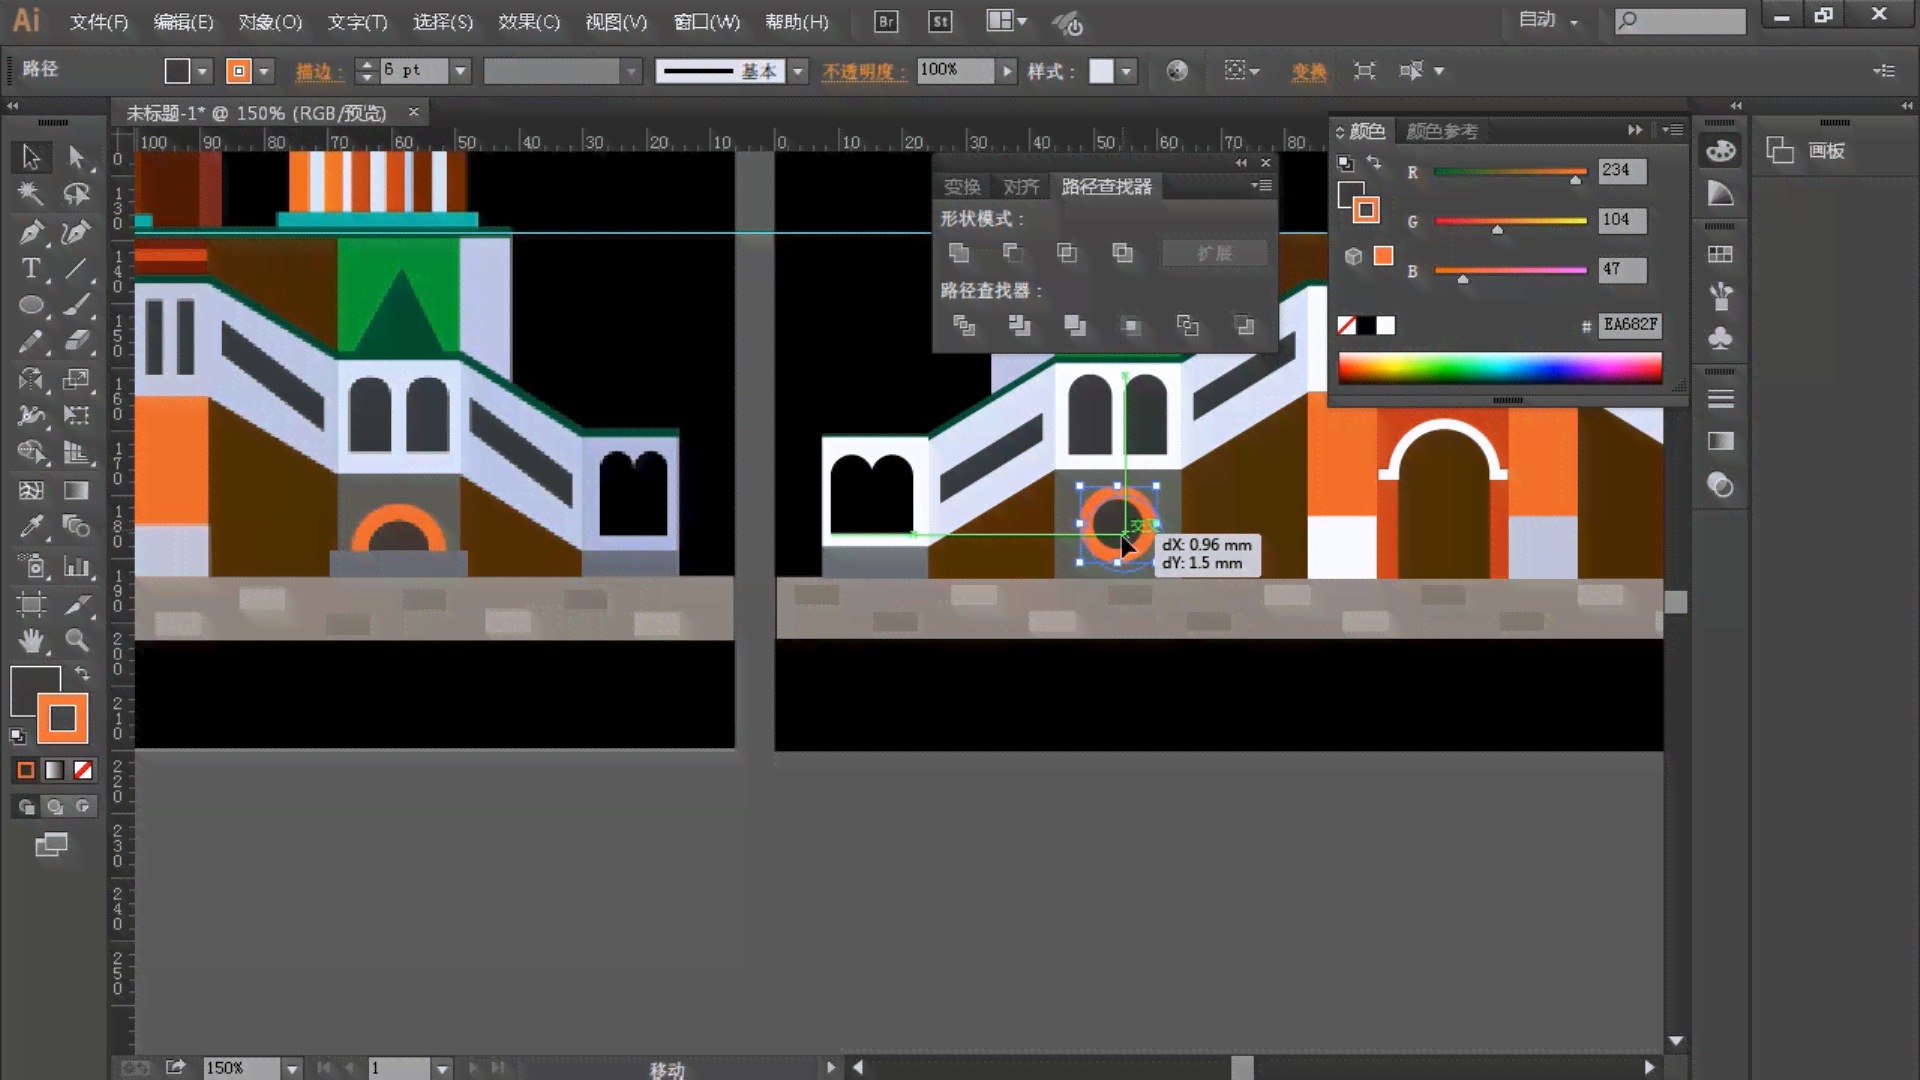Screen dimensions: 1920x1080
Task: Click the 路径查找器 tab
Action: [1105, 186]
